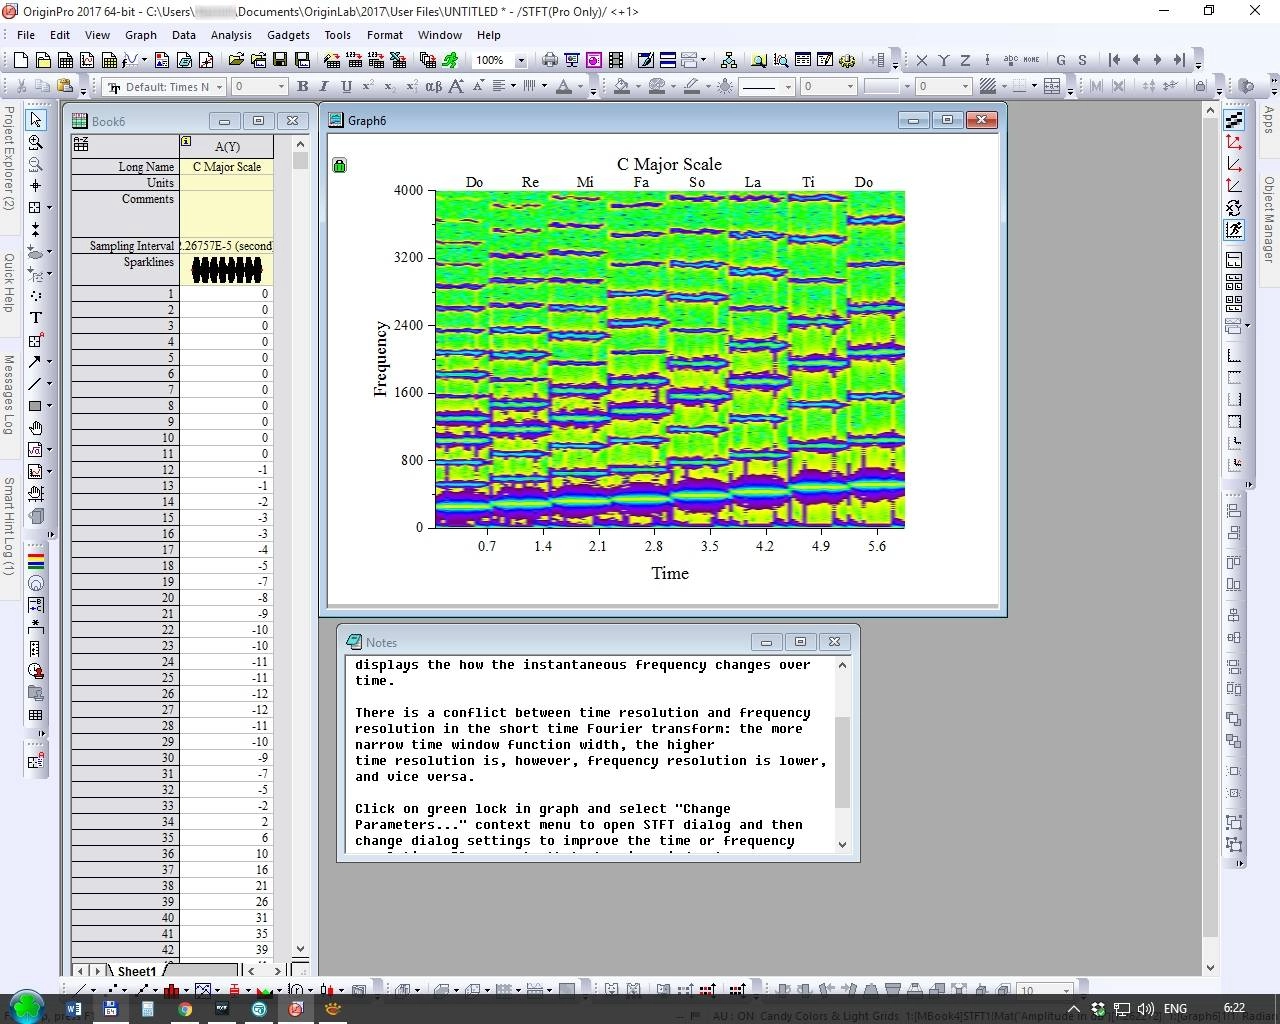Select the Pan hand tool
Image resolution: width=1280 pixels, height=1024 pixels.
(36, 428)
